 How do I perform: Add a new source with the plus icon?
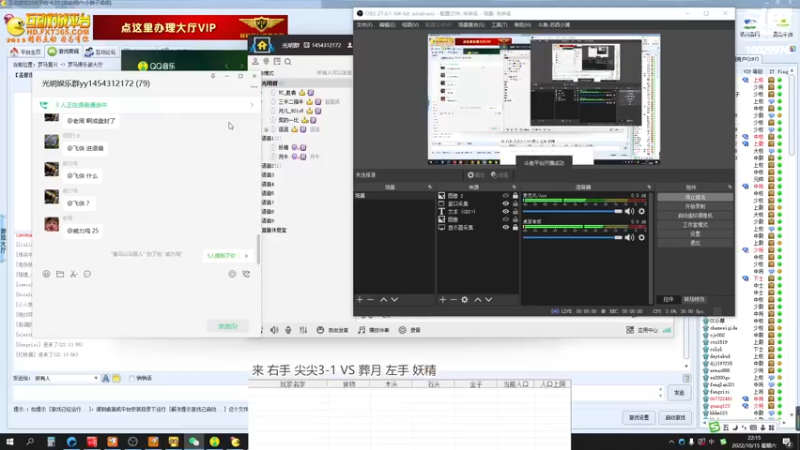pyautogui.click(x=442, y=299)
